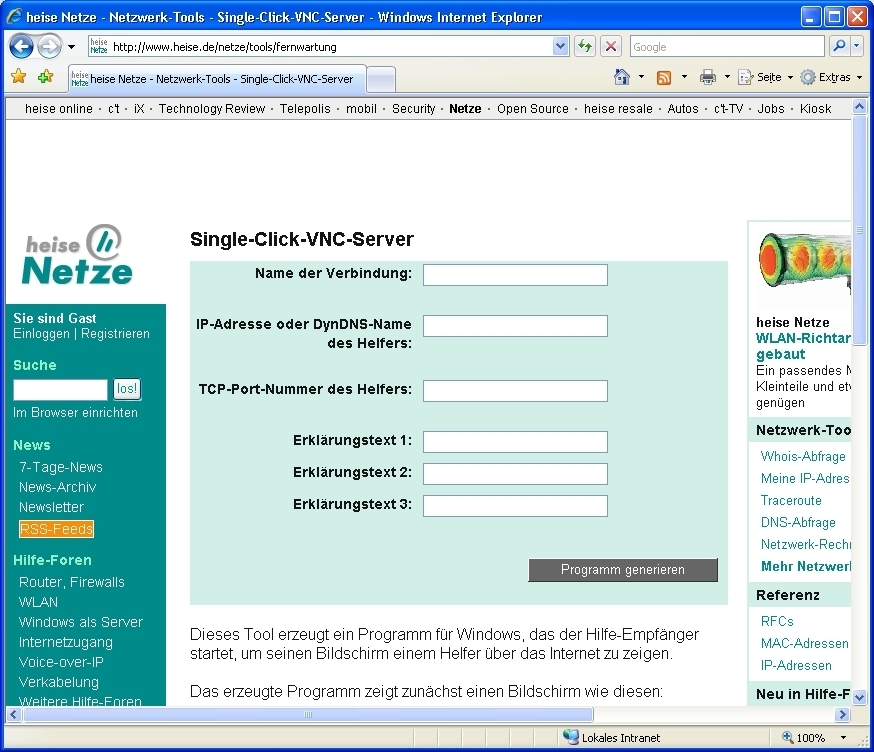
Task: Open 7-Tage-News sidebar link
Action: [61, 467]
